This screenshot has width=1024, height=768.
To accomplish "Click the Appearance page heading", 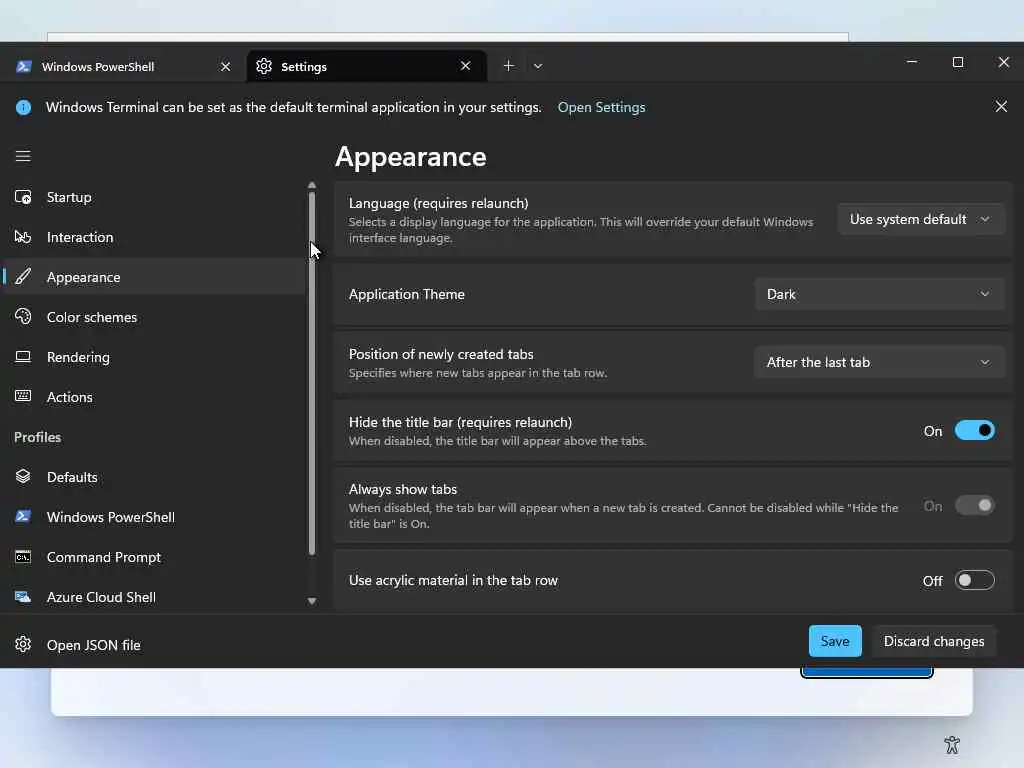I will (410, 157).
